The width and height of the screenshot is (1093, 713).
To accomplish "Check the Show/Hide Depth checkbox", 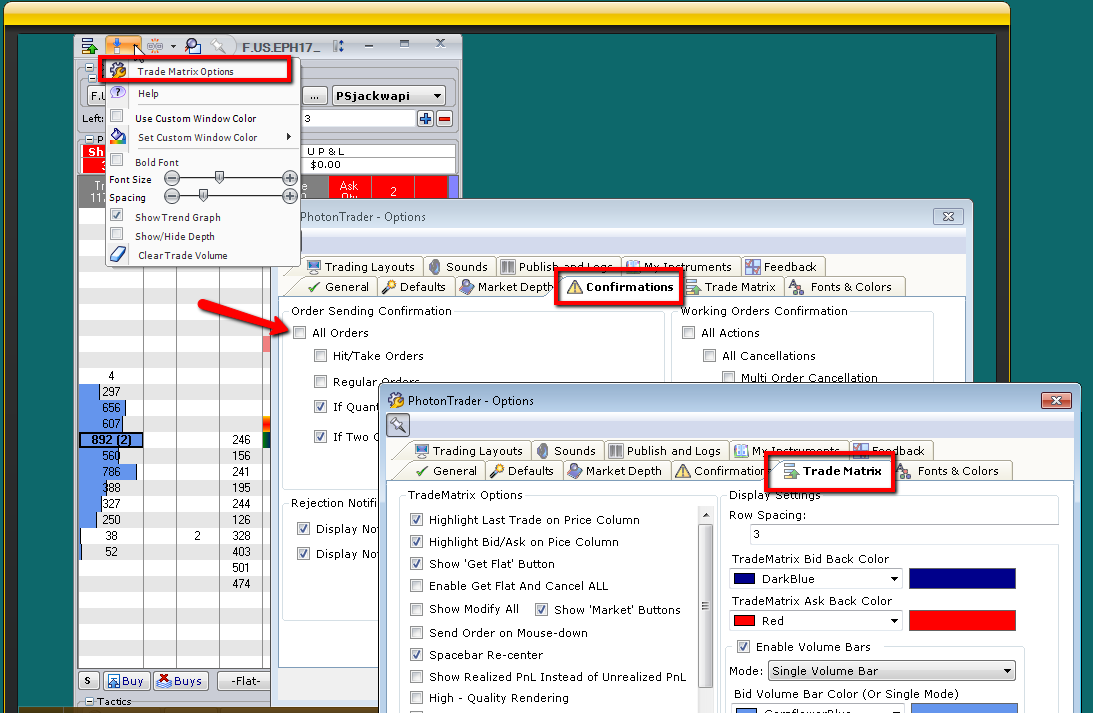I will tap(117, 234).
